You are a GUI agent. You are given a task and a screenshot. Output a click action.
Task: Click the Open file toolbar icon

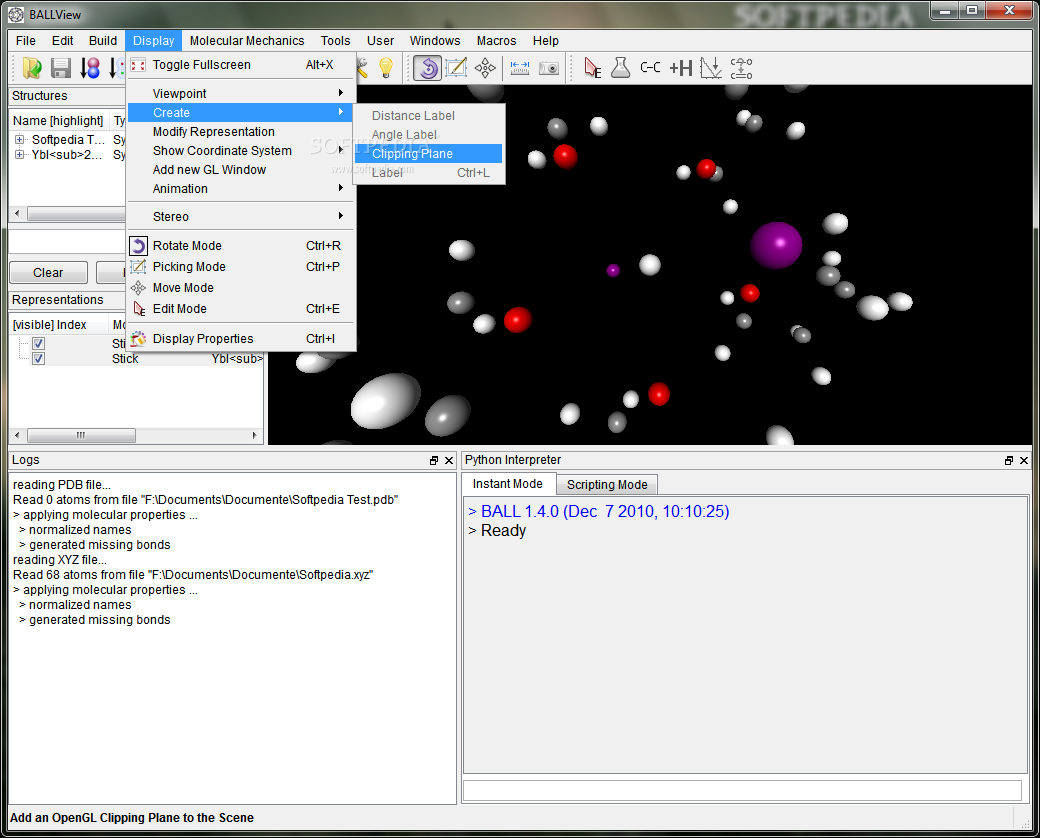click(31, 68)
